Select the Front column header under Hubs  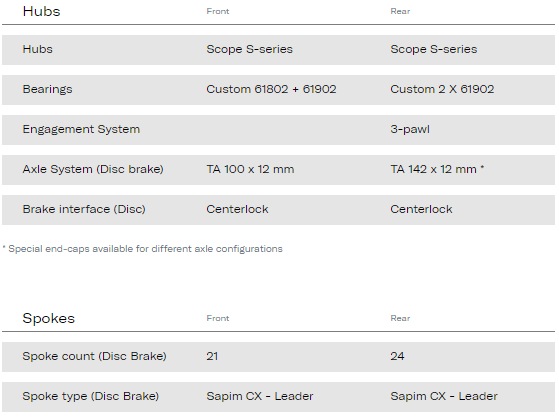tap(217, 11)
